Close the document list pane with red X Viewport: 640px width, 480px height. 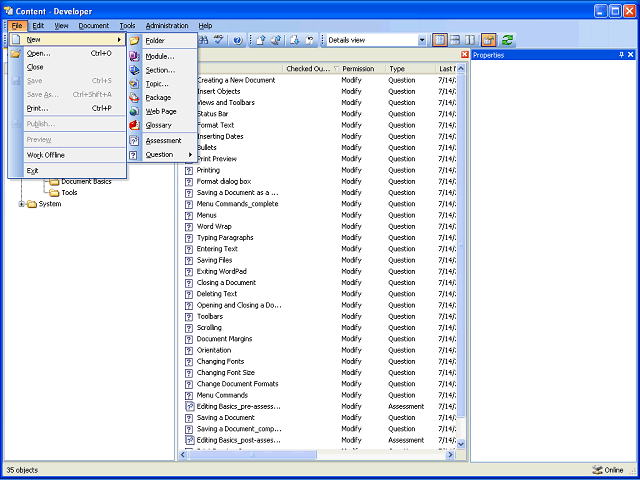(x=464, y=55)
